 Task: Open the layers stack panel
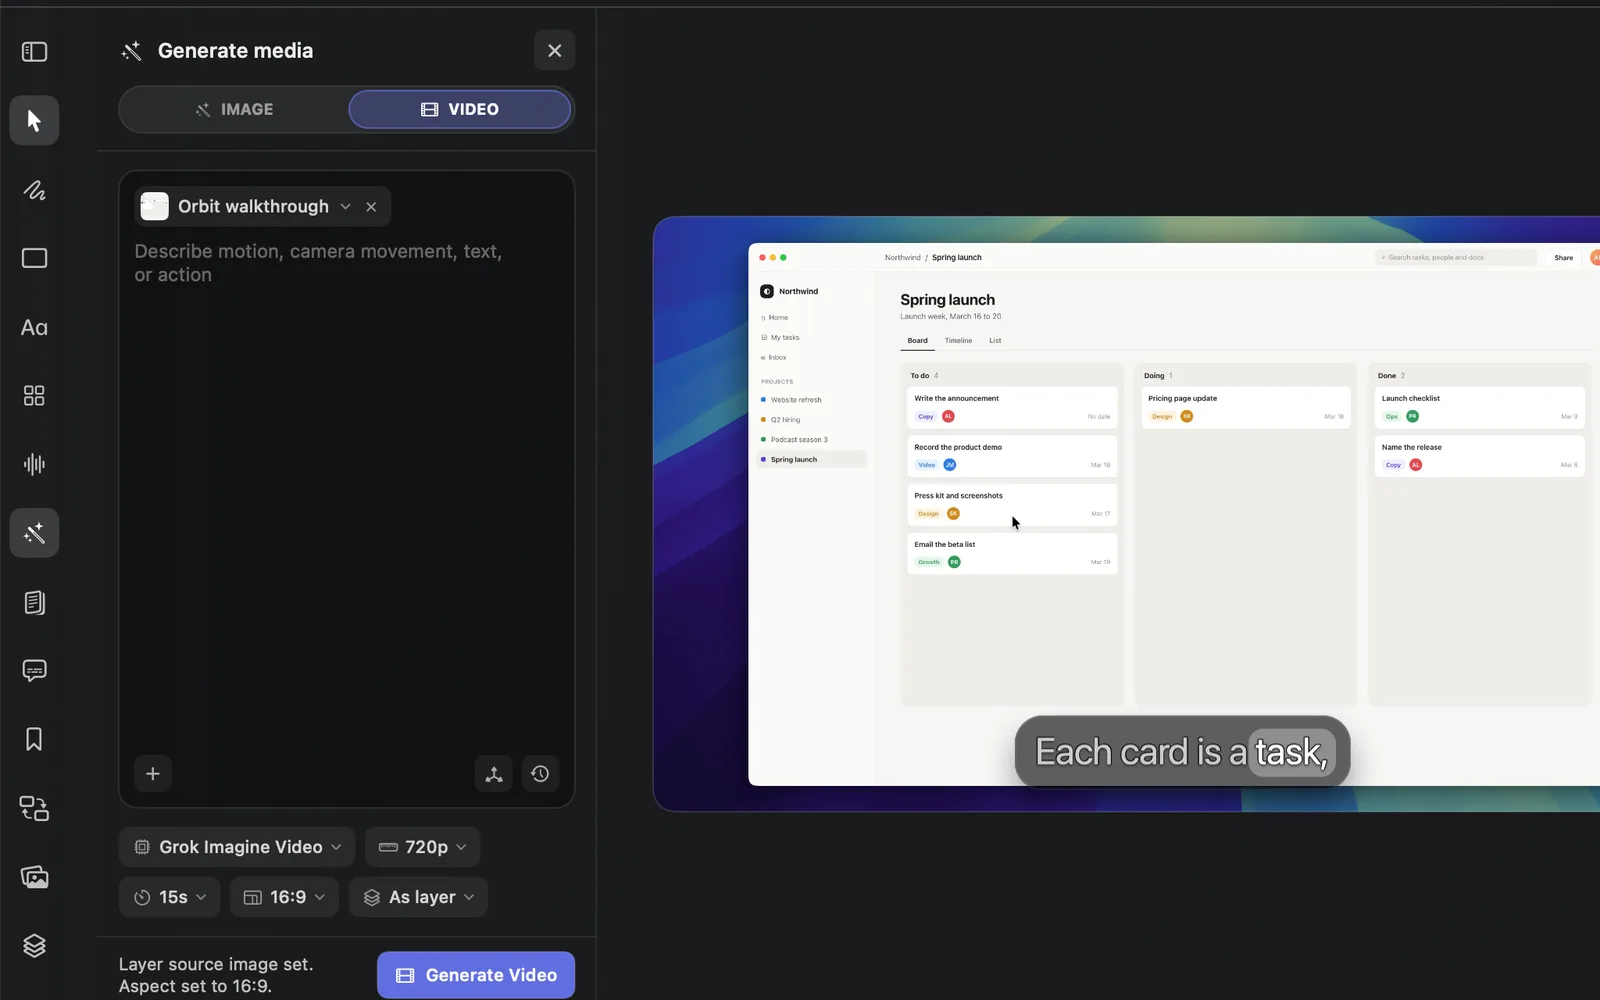[34, 945]
